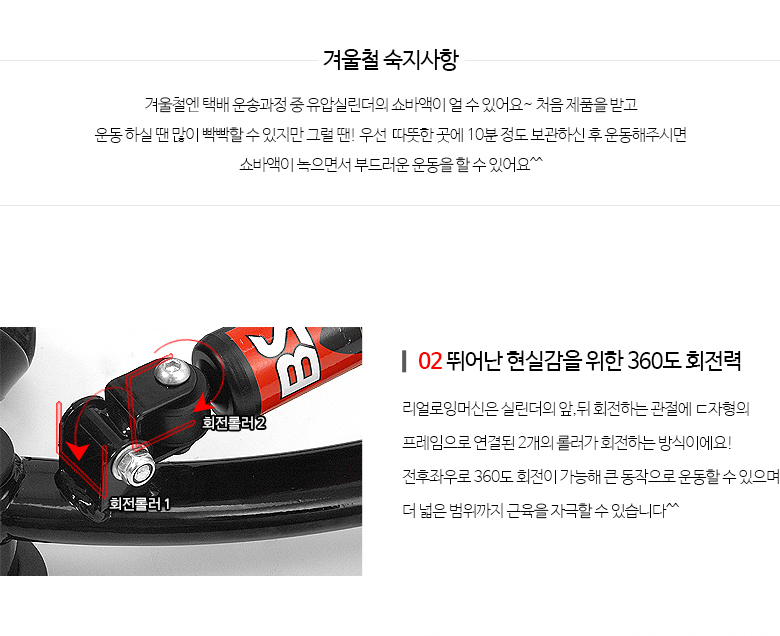Screen dimensions: 780x636
Task: Click the 전후좌우로 360도 회전이 line
Action: point(591,476)
